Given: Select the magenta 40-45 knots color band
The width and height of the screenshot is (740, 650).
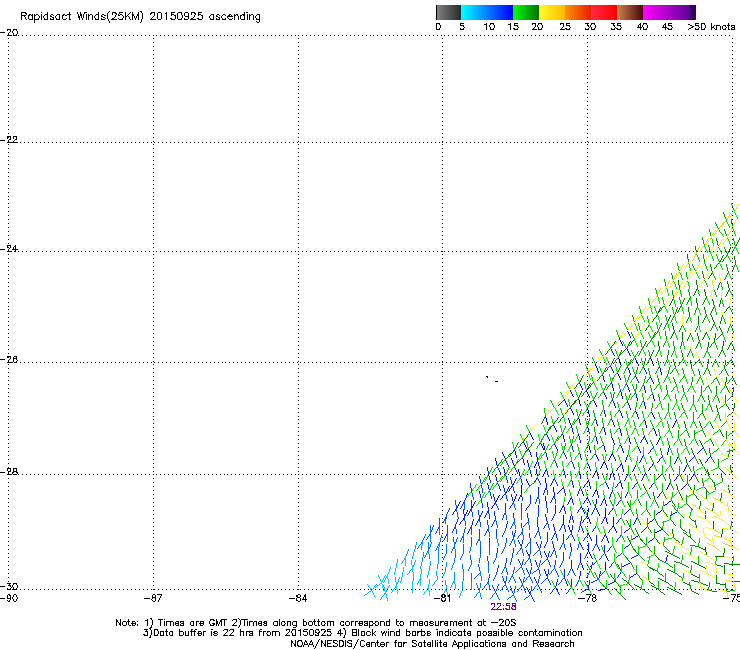Looking at the screenshot, I should [x=656, y=12].
